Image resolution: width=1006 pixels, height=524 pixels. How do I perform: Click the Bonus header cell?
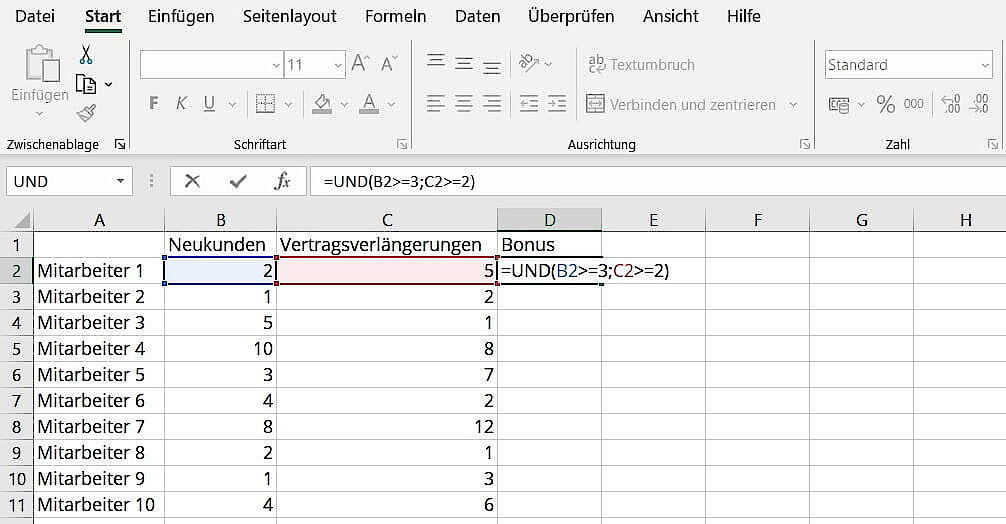[x=549, y=244]
